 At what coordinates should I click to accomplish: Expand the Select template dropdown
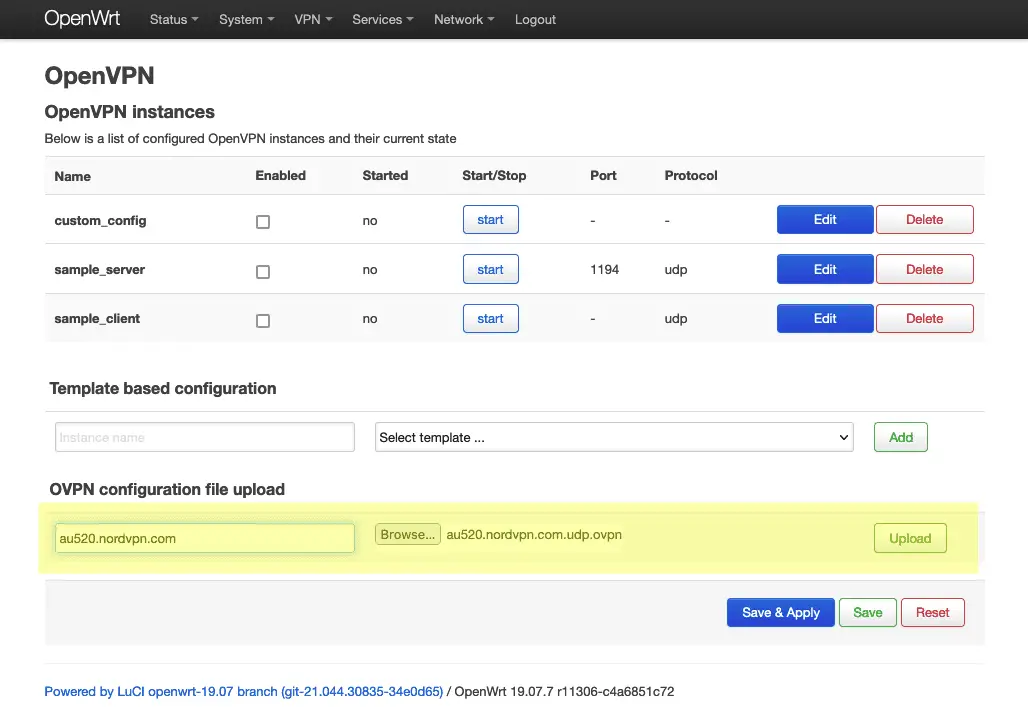point(614,437)
